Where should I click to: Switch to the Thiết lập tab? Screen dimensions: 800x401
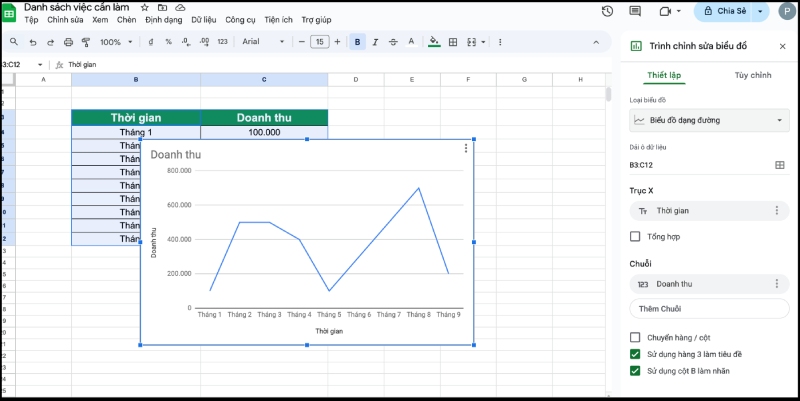click(664, 75)
